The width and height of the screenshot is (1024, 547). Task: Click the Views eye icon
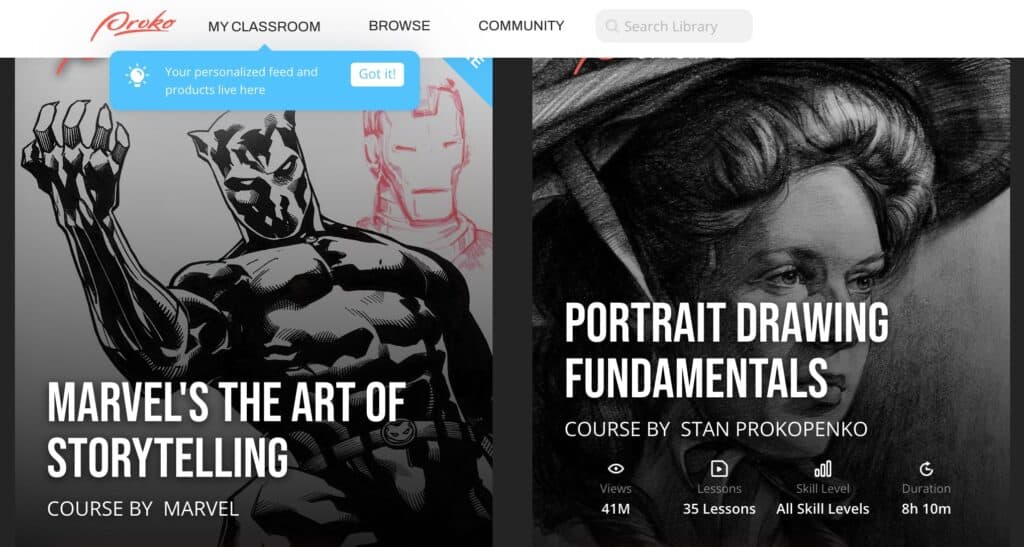click(615, 469)
